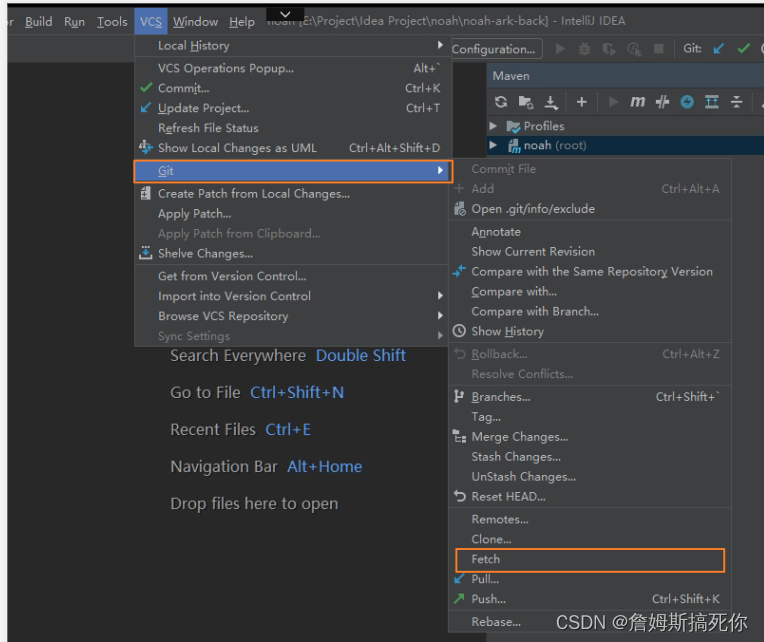This screenshot has width=764, height=642.
Task: Select Compare with... menu item
Action: pyautogui.click(x=590, y=292)
